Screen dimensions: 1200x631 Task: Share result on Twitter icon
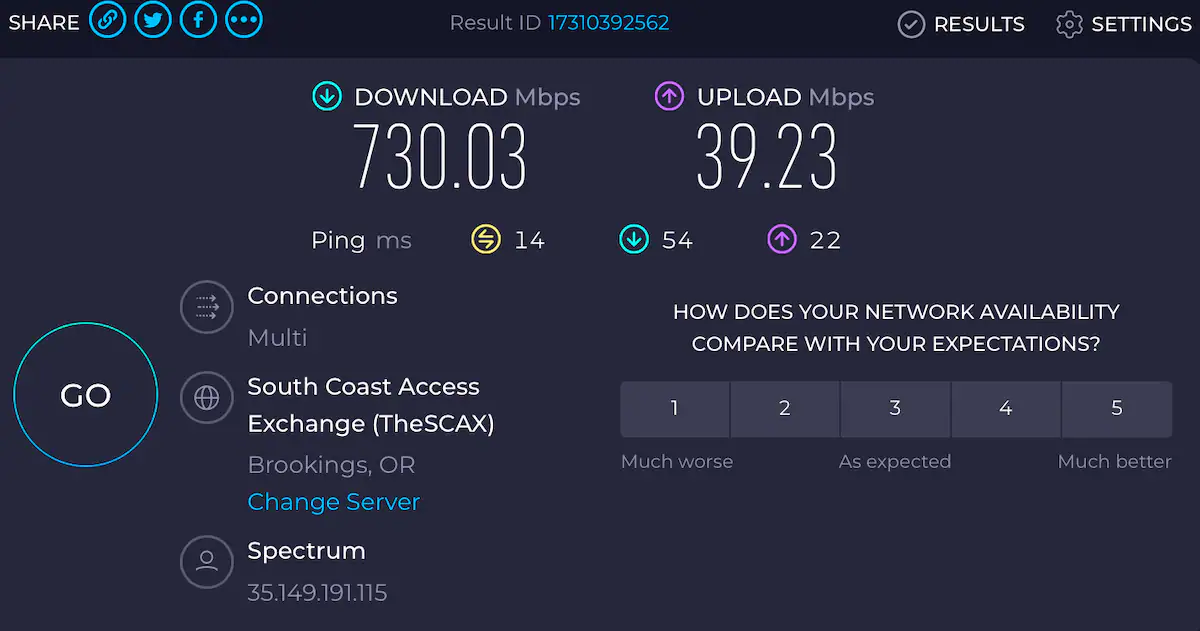(153, 20)
